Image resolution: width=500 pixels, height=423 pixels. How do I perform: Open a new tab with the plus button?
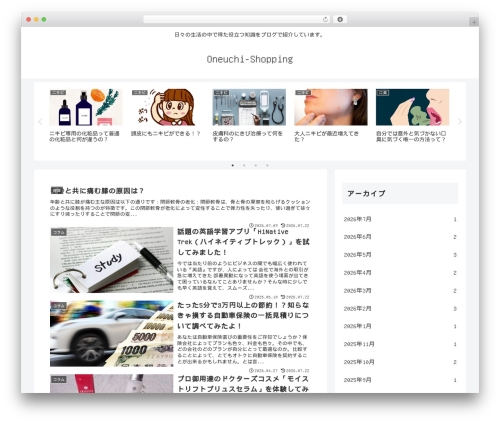474,22
